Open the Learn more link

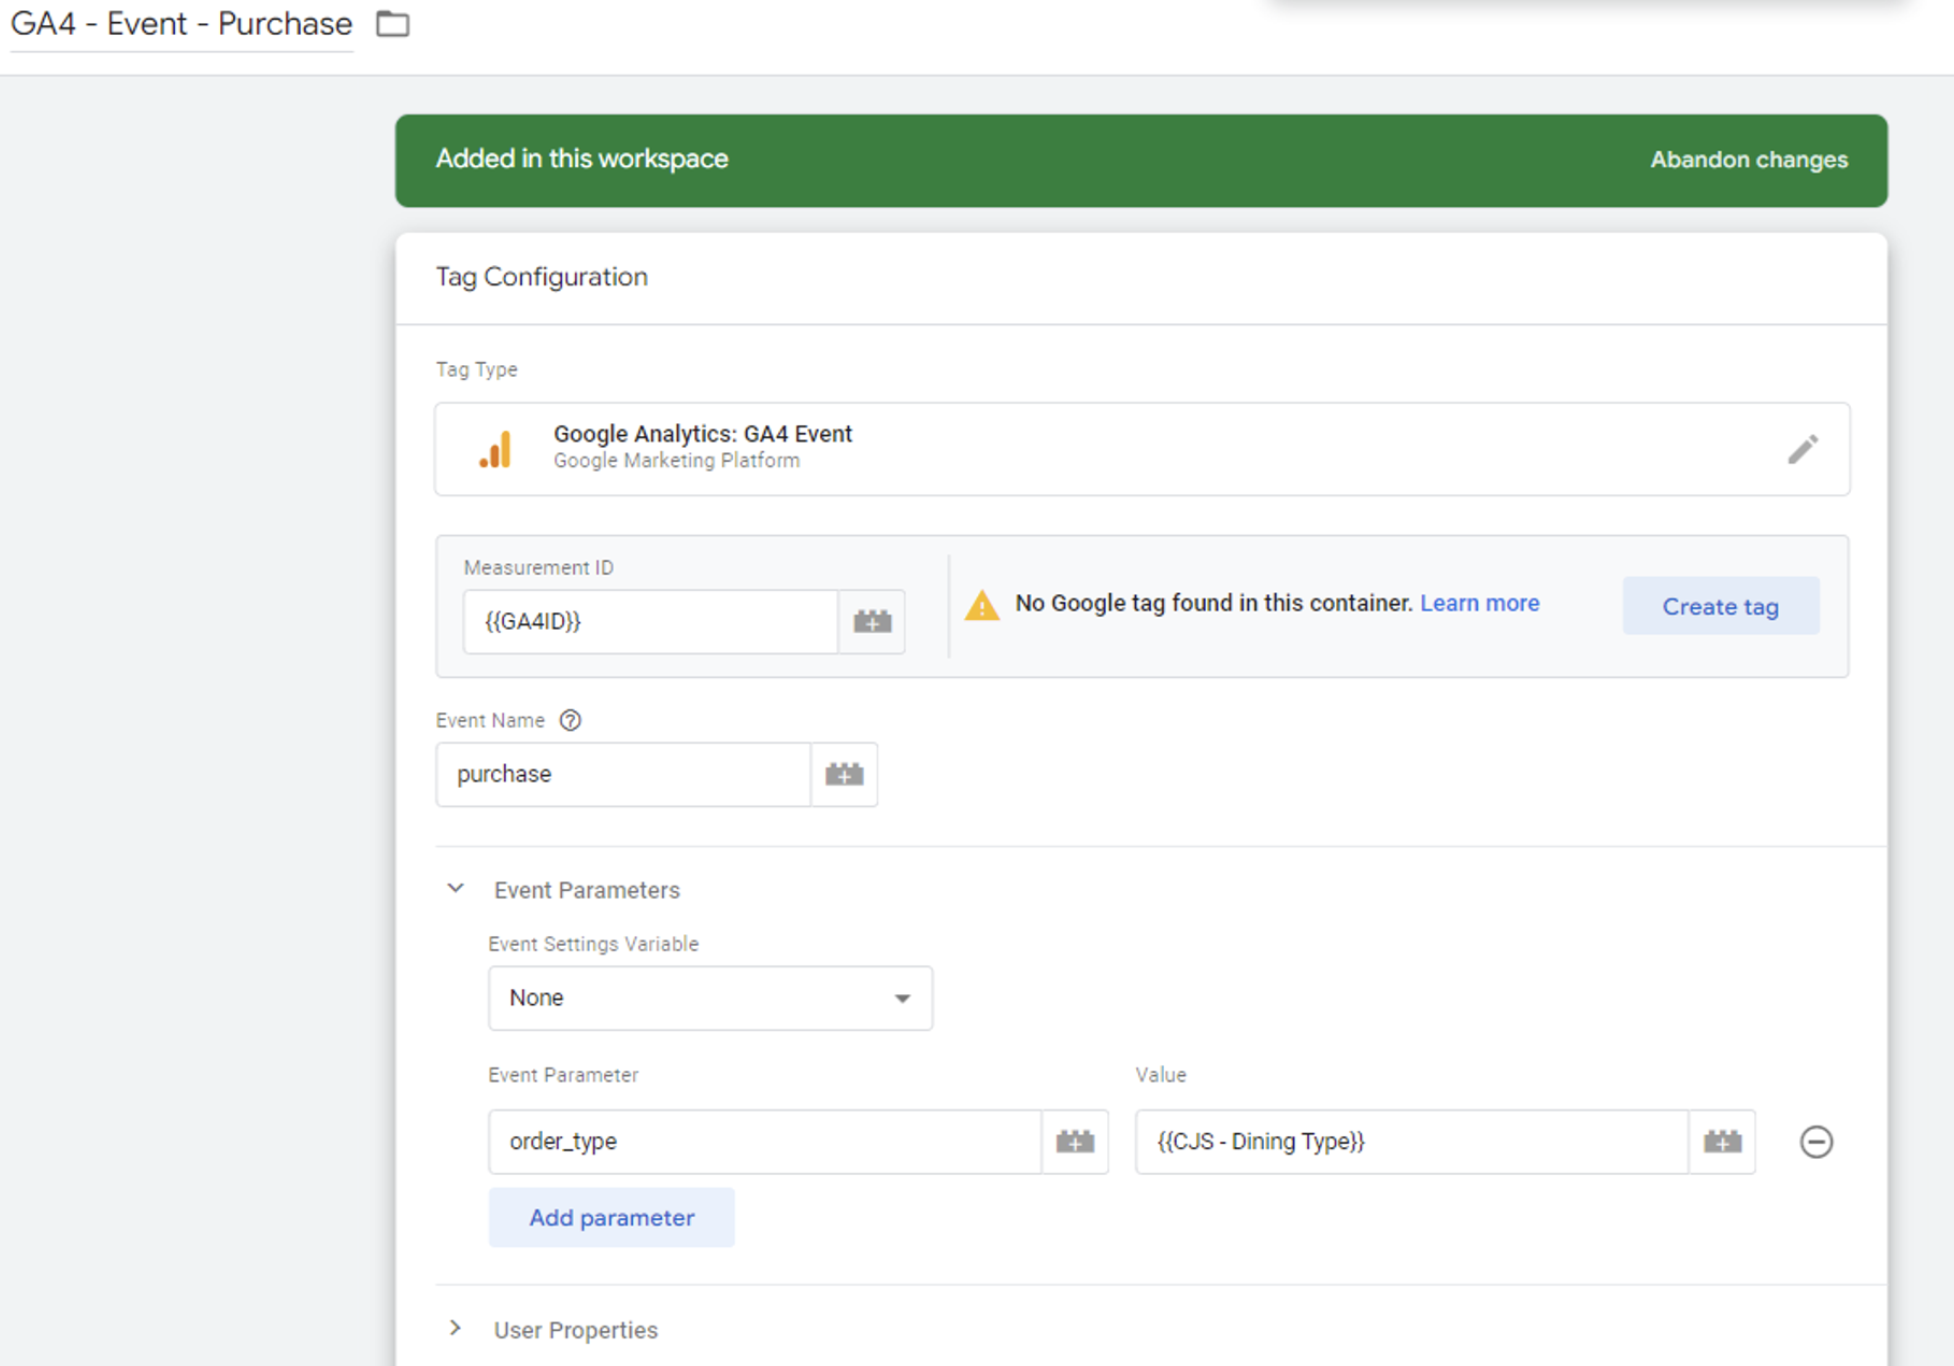tap(1479, 603)
